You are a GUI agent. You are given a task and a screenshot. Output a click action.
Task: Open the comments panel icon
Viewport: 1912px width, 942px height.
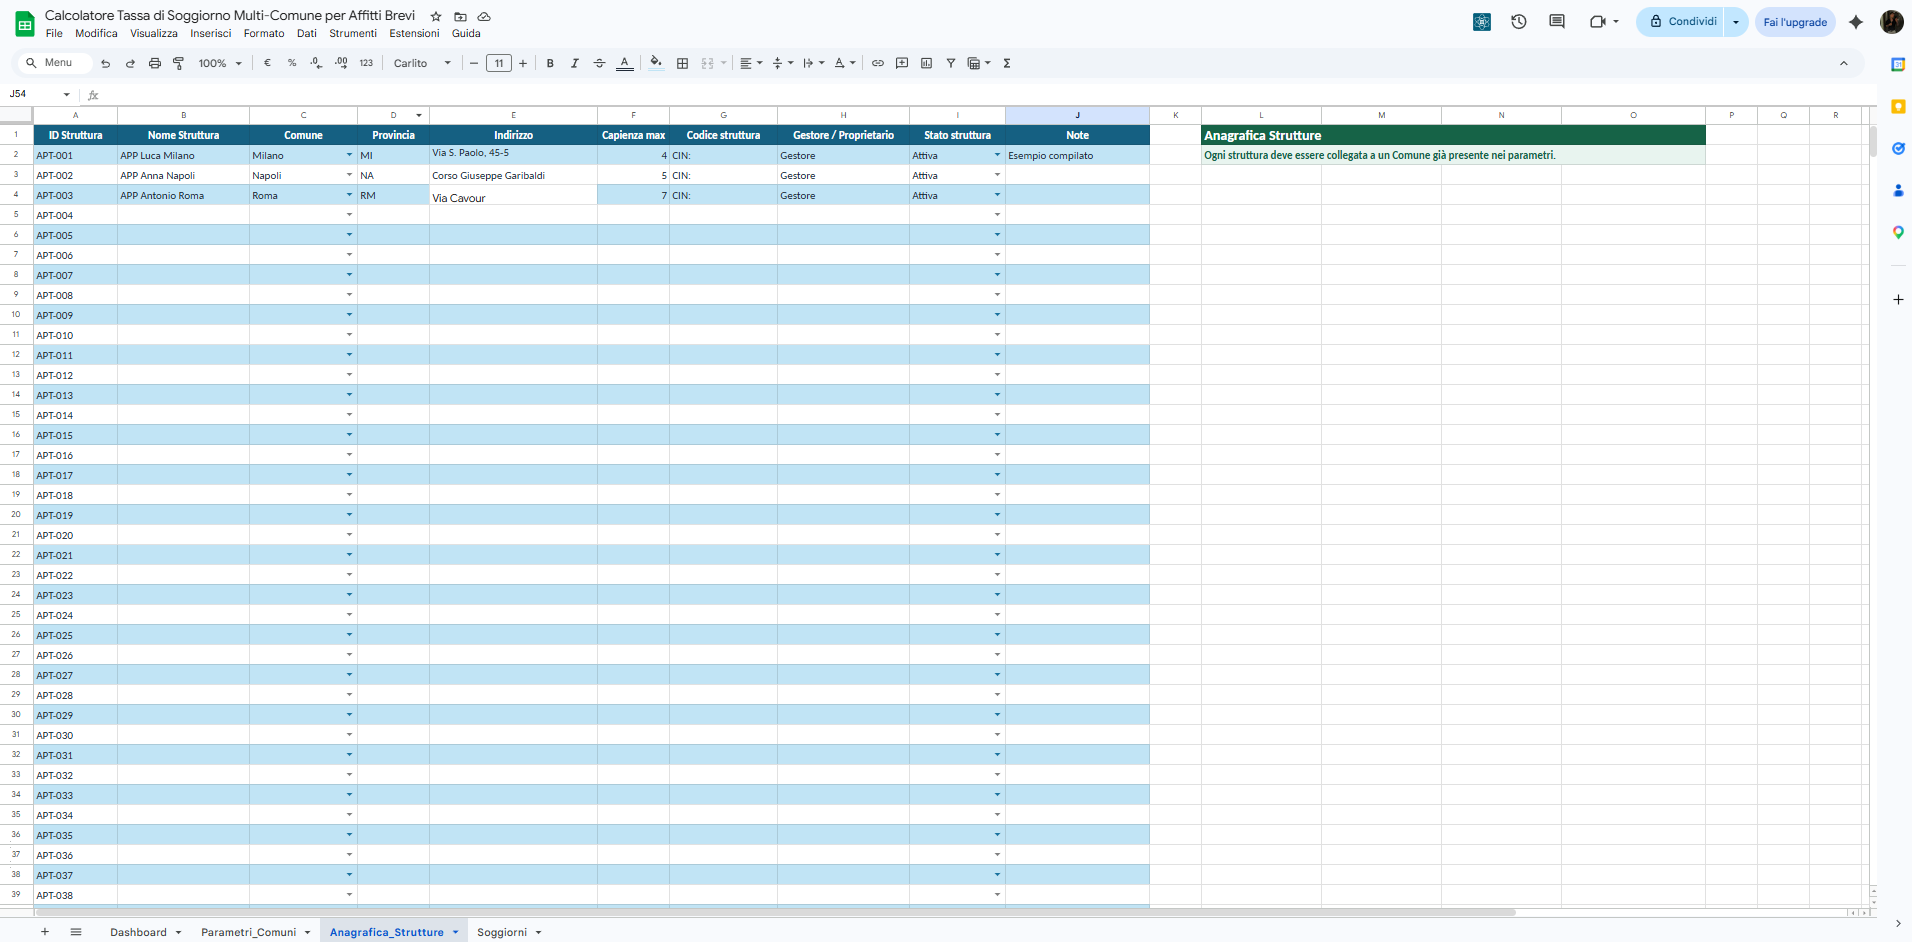click(1556, 21)
